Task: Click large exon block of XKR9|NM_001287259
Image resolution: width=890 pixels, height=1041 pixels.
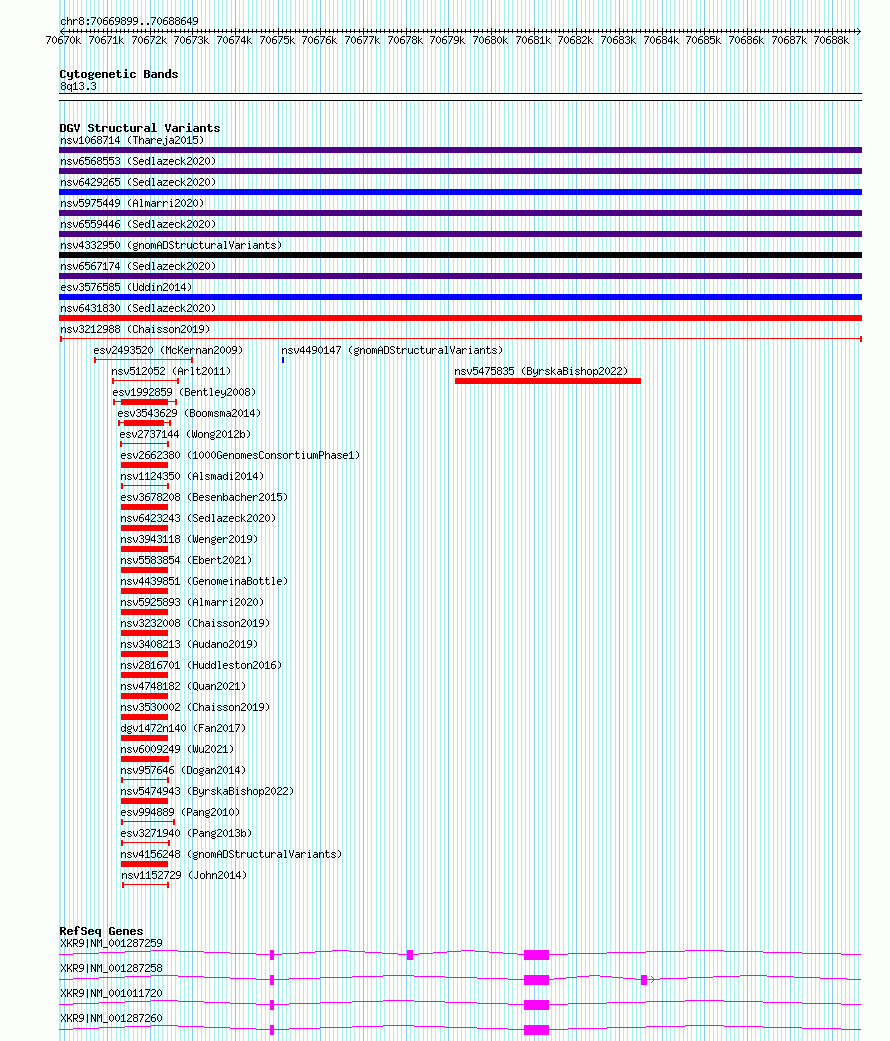Action: 536,955
